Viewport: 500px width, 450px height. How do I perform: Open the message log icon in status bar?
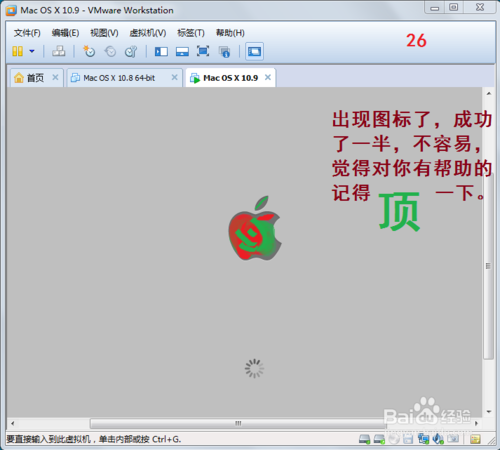tap(475, 439)
